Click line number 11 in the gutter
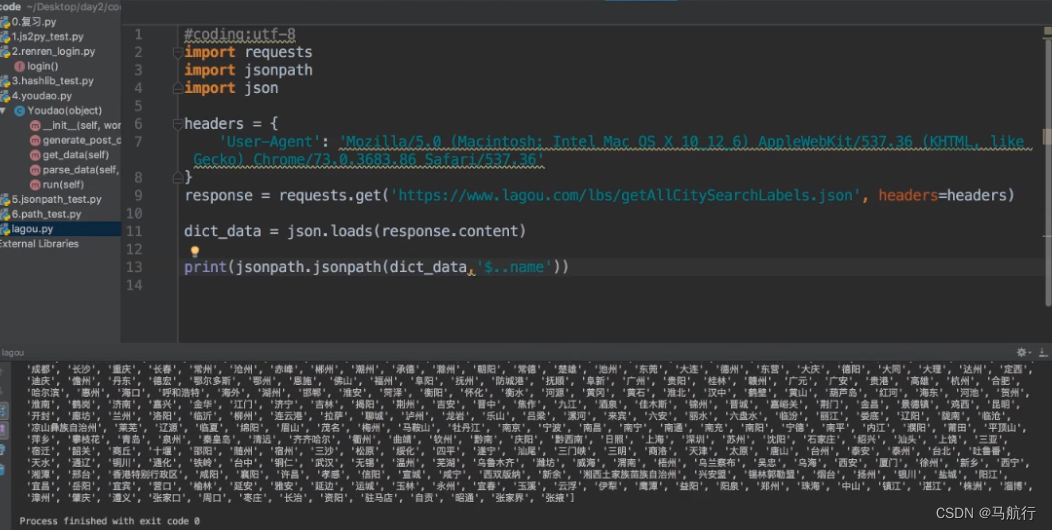This screenshot has height=530, width=1052. tap(136, 231)
